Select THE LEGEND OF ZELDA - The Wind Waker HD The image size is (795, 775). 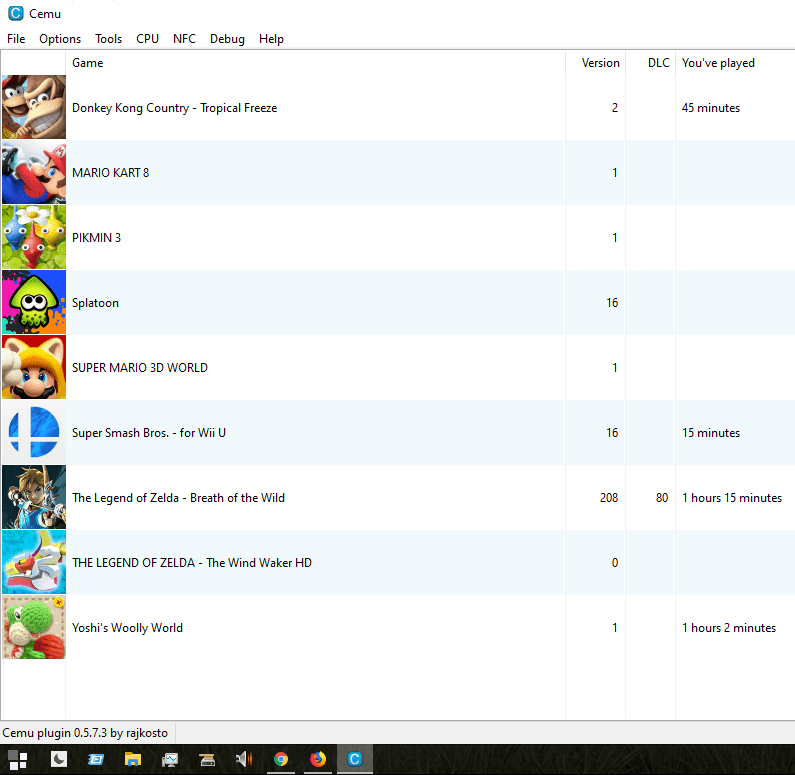192,563
